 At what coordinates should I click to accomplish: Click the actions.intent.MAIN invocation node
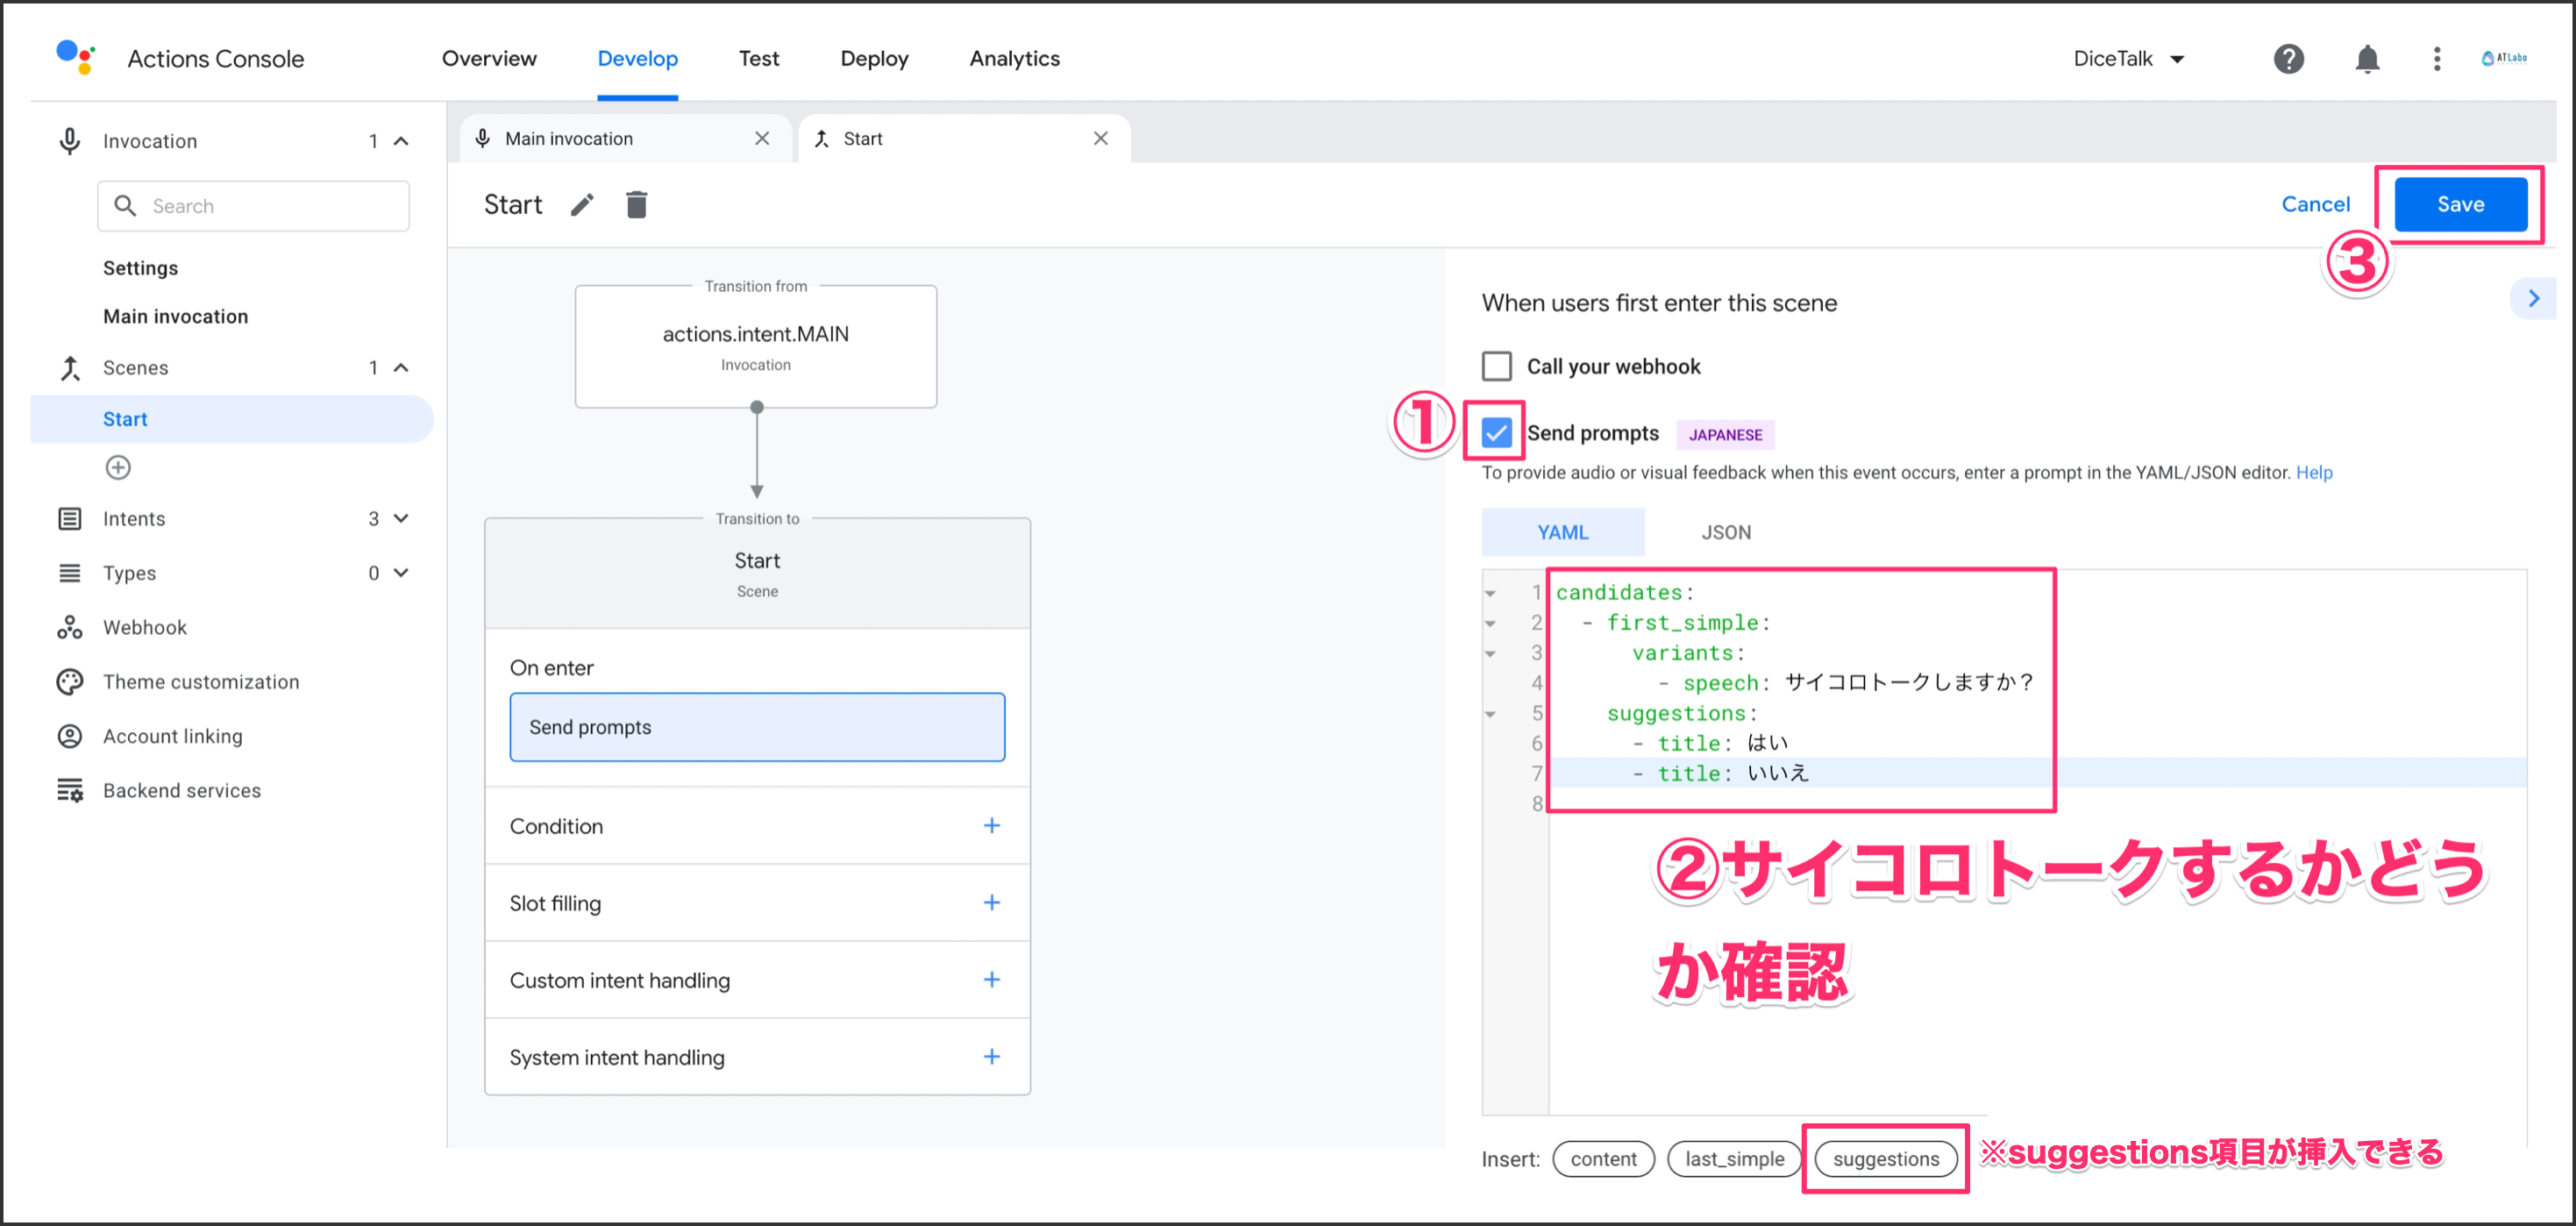pyautogui.click(x=756, y=346)
